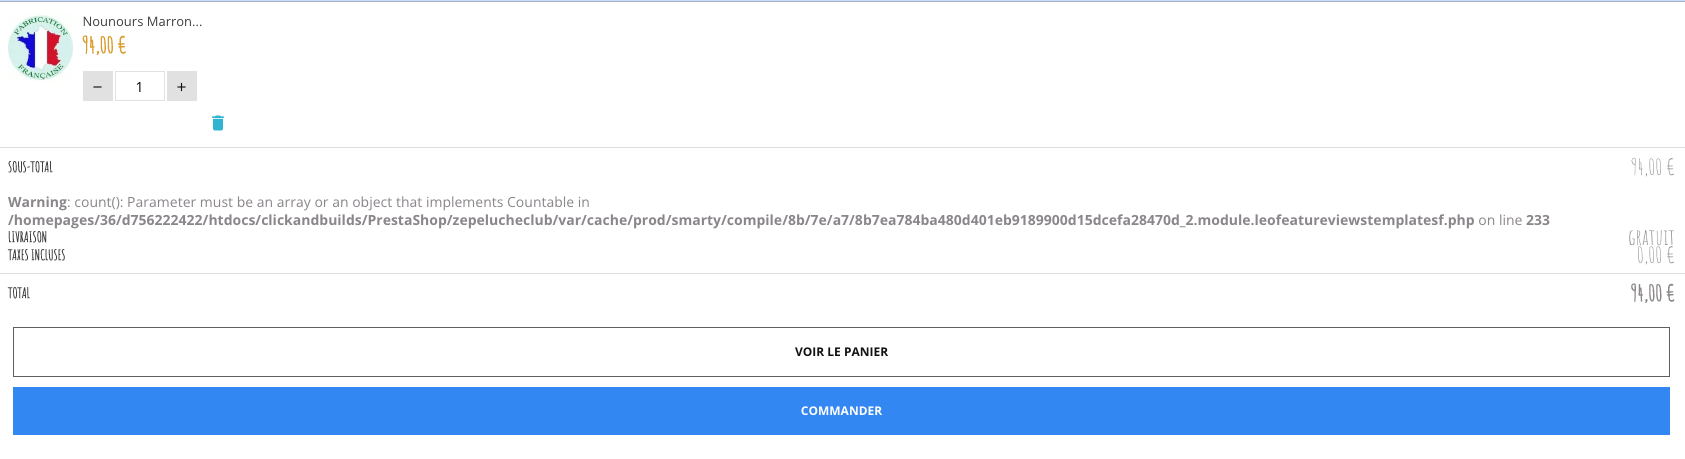Click the taxes amount 0,00 €

(1655, 255)
